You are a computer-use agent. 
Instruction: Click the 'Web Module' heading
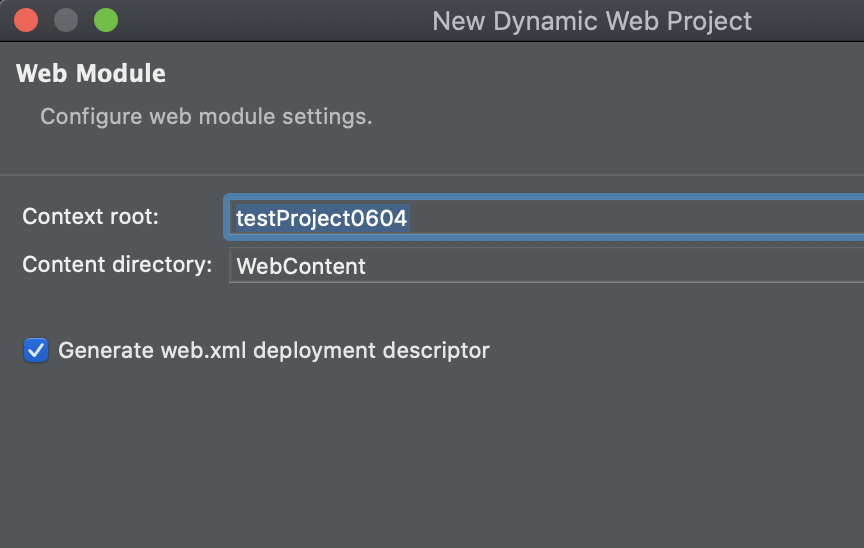[x=91, y=73]
